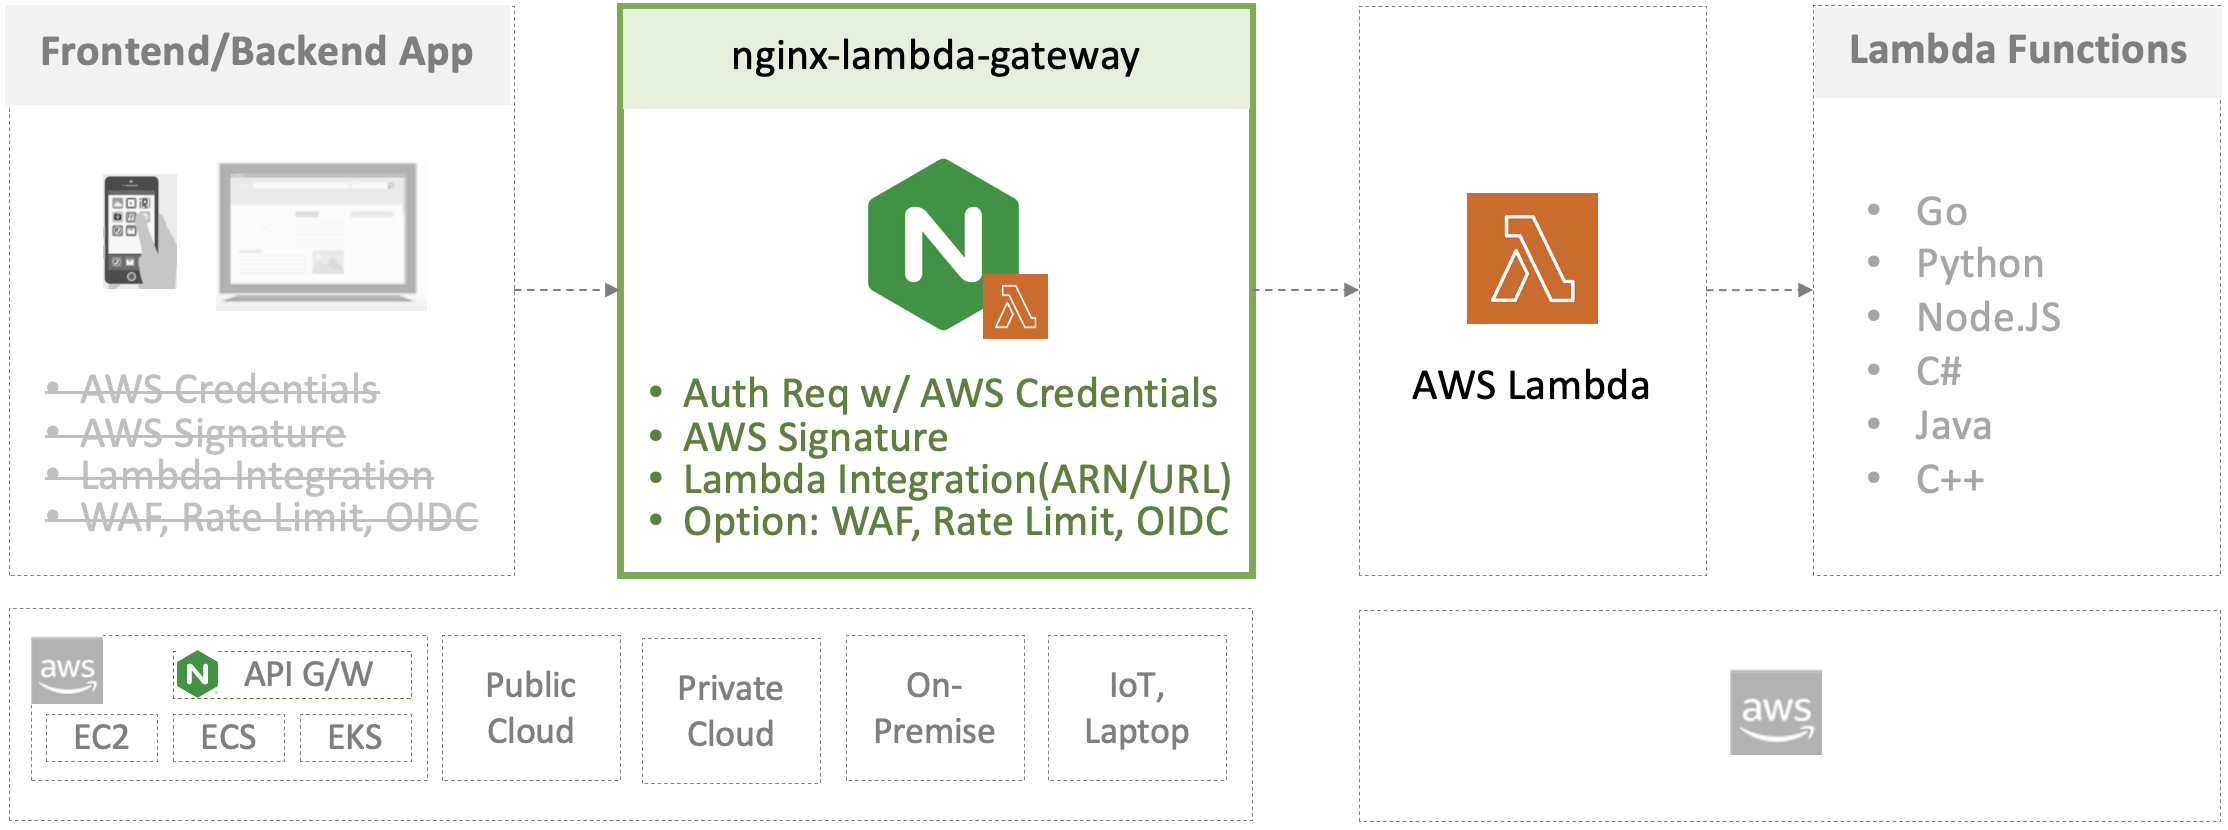The image size is (2228, 830).
Task: Click the Lambda Functions heading
Action: (x=2017, y=50)
